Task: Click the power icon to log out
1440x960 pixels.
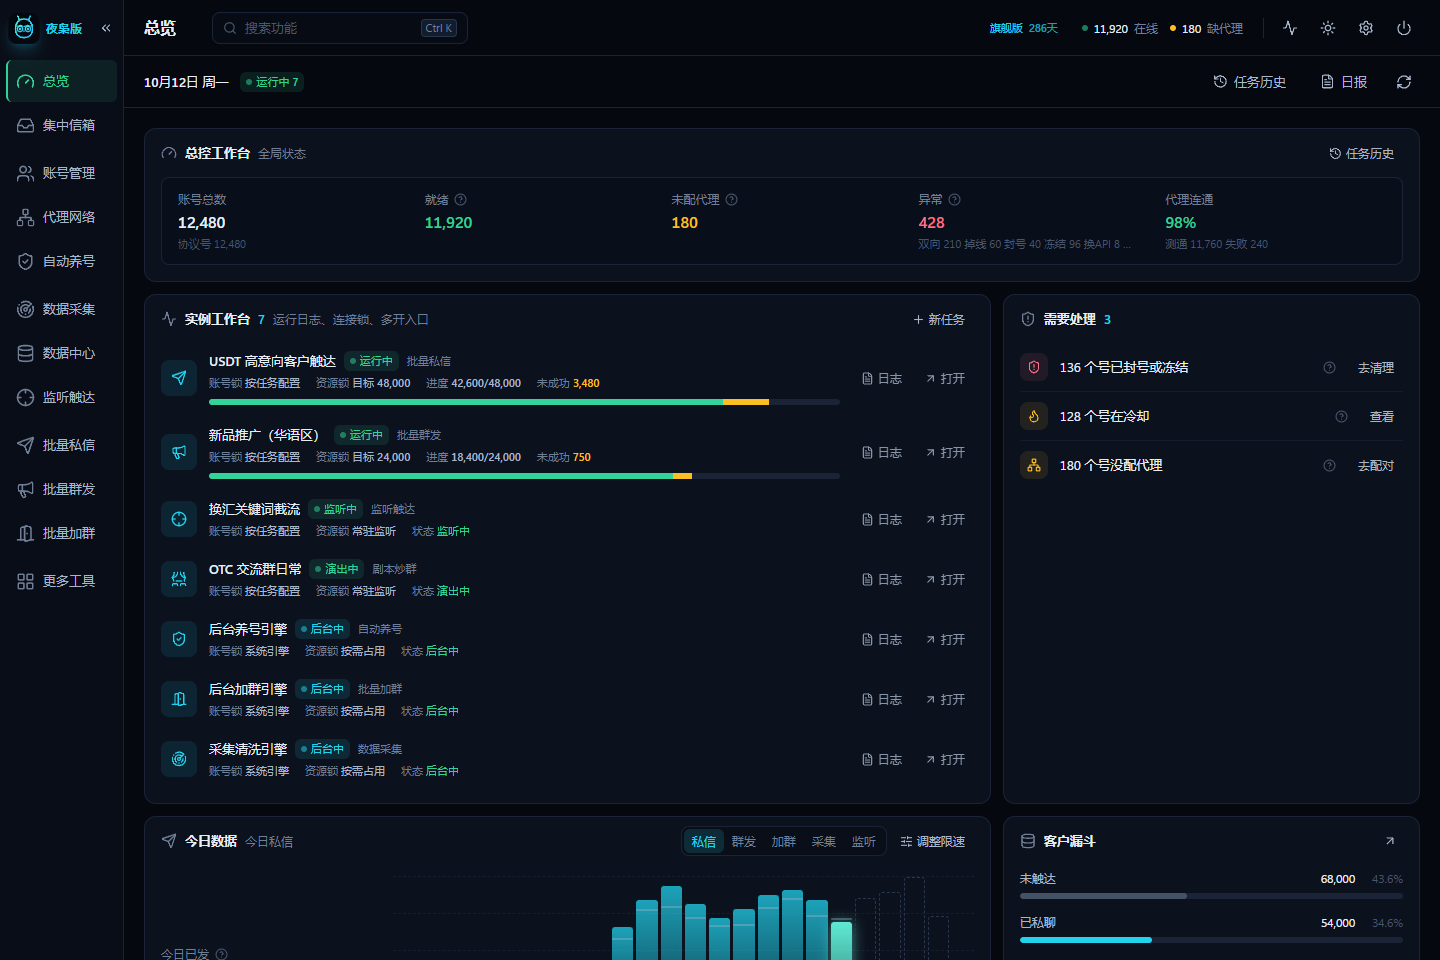Action: pos(1404,28)
